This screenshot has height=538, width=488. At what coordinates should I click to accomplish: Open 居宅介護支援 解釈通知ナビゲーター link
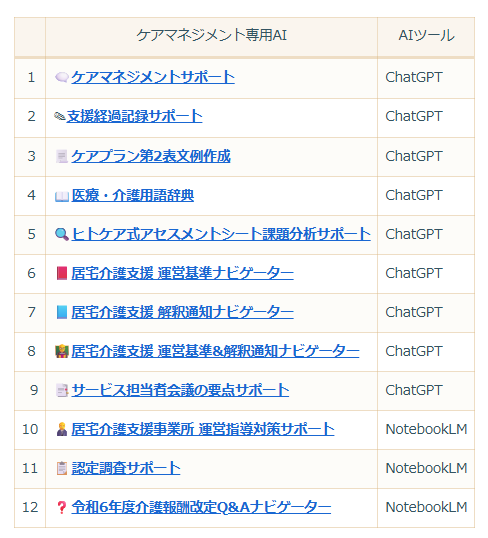(183, 313)
